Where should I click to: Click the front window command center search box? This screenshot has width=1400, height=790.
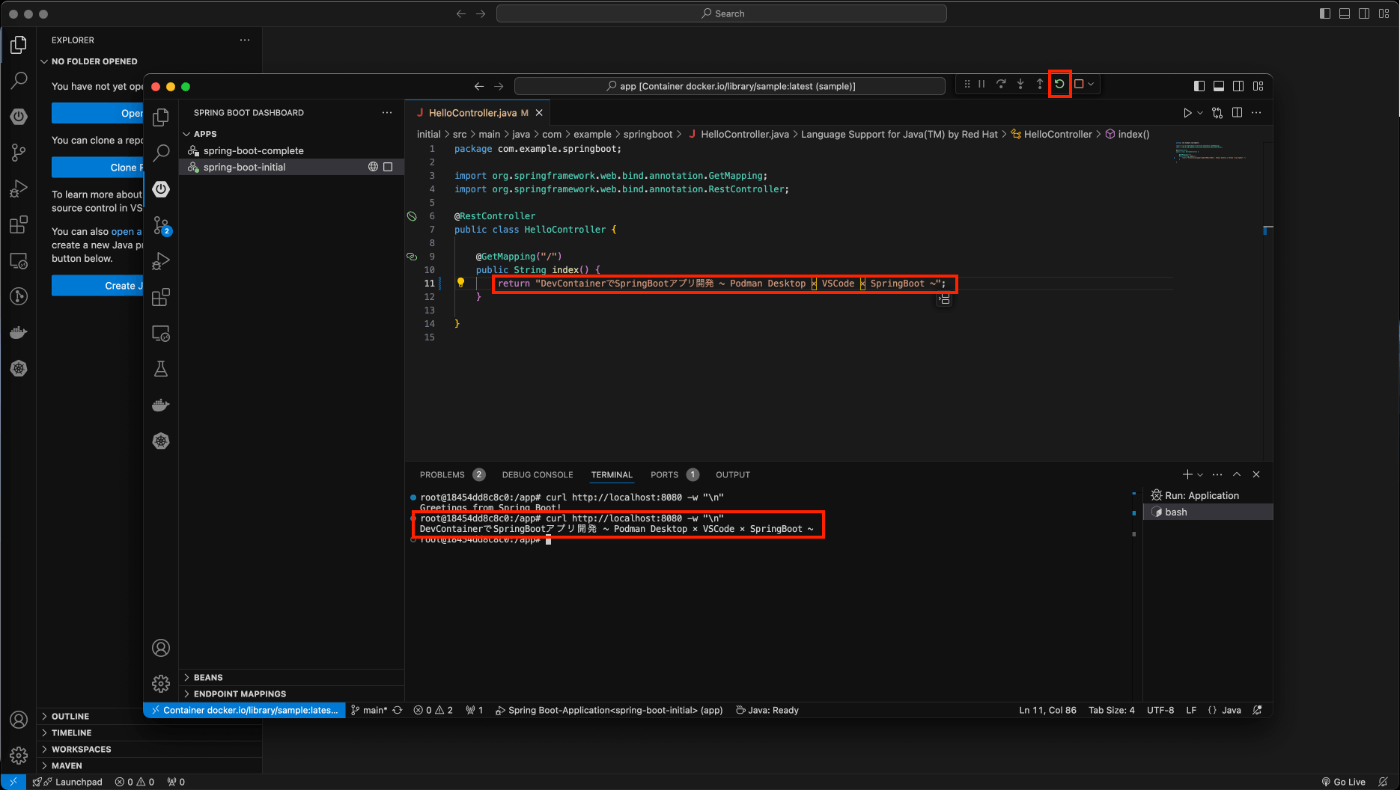pos(730,86)
